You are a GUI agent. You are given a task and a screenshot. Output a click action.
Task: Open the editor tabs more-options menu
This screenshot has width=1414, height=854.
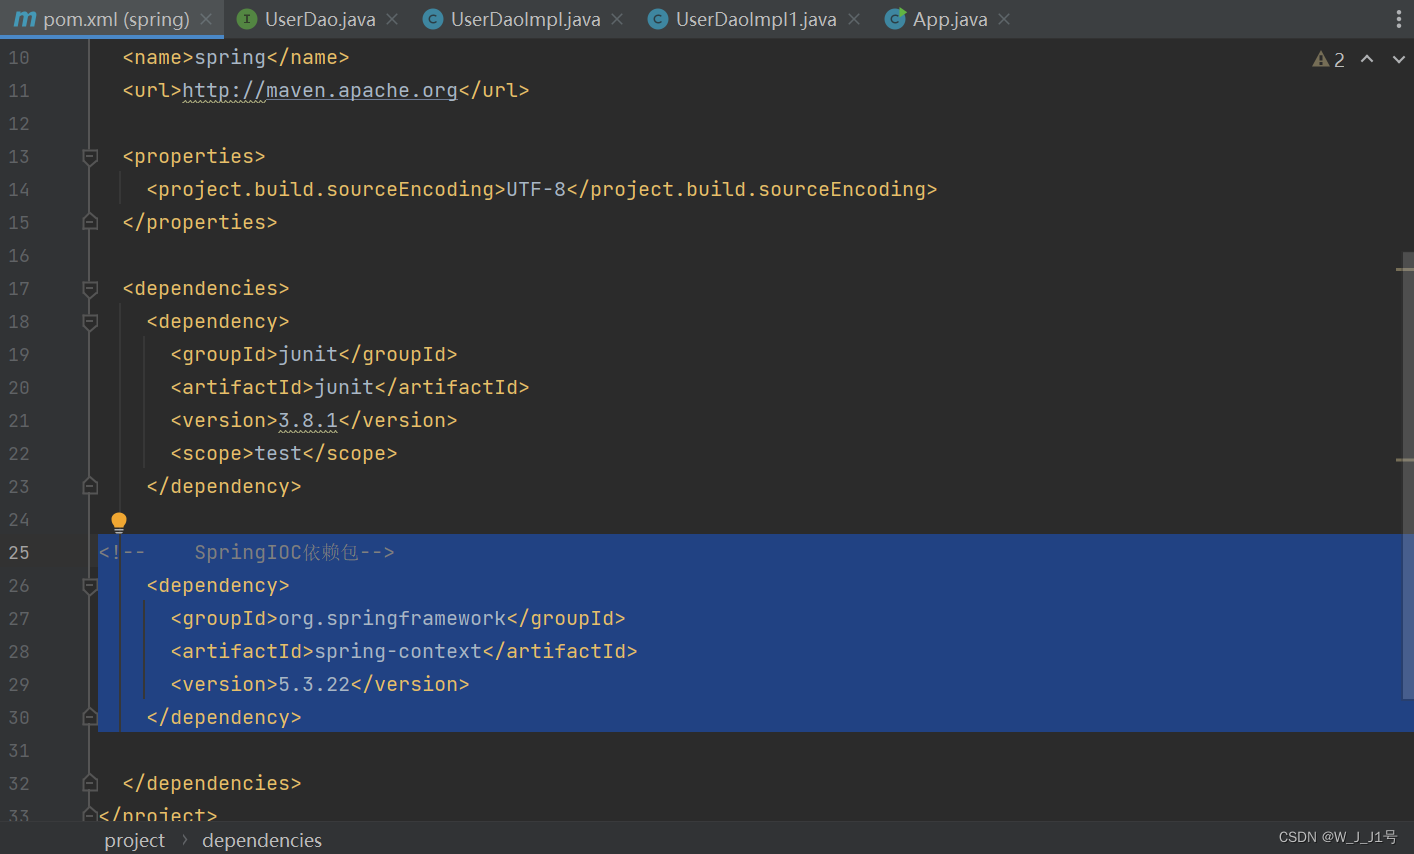1398,19
